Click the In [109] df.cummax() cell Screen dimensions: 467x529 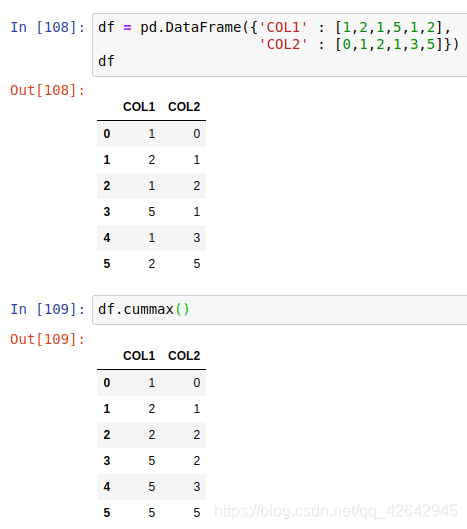point(280,310)
